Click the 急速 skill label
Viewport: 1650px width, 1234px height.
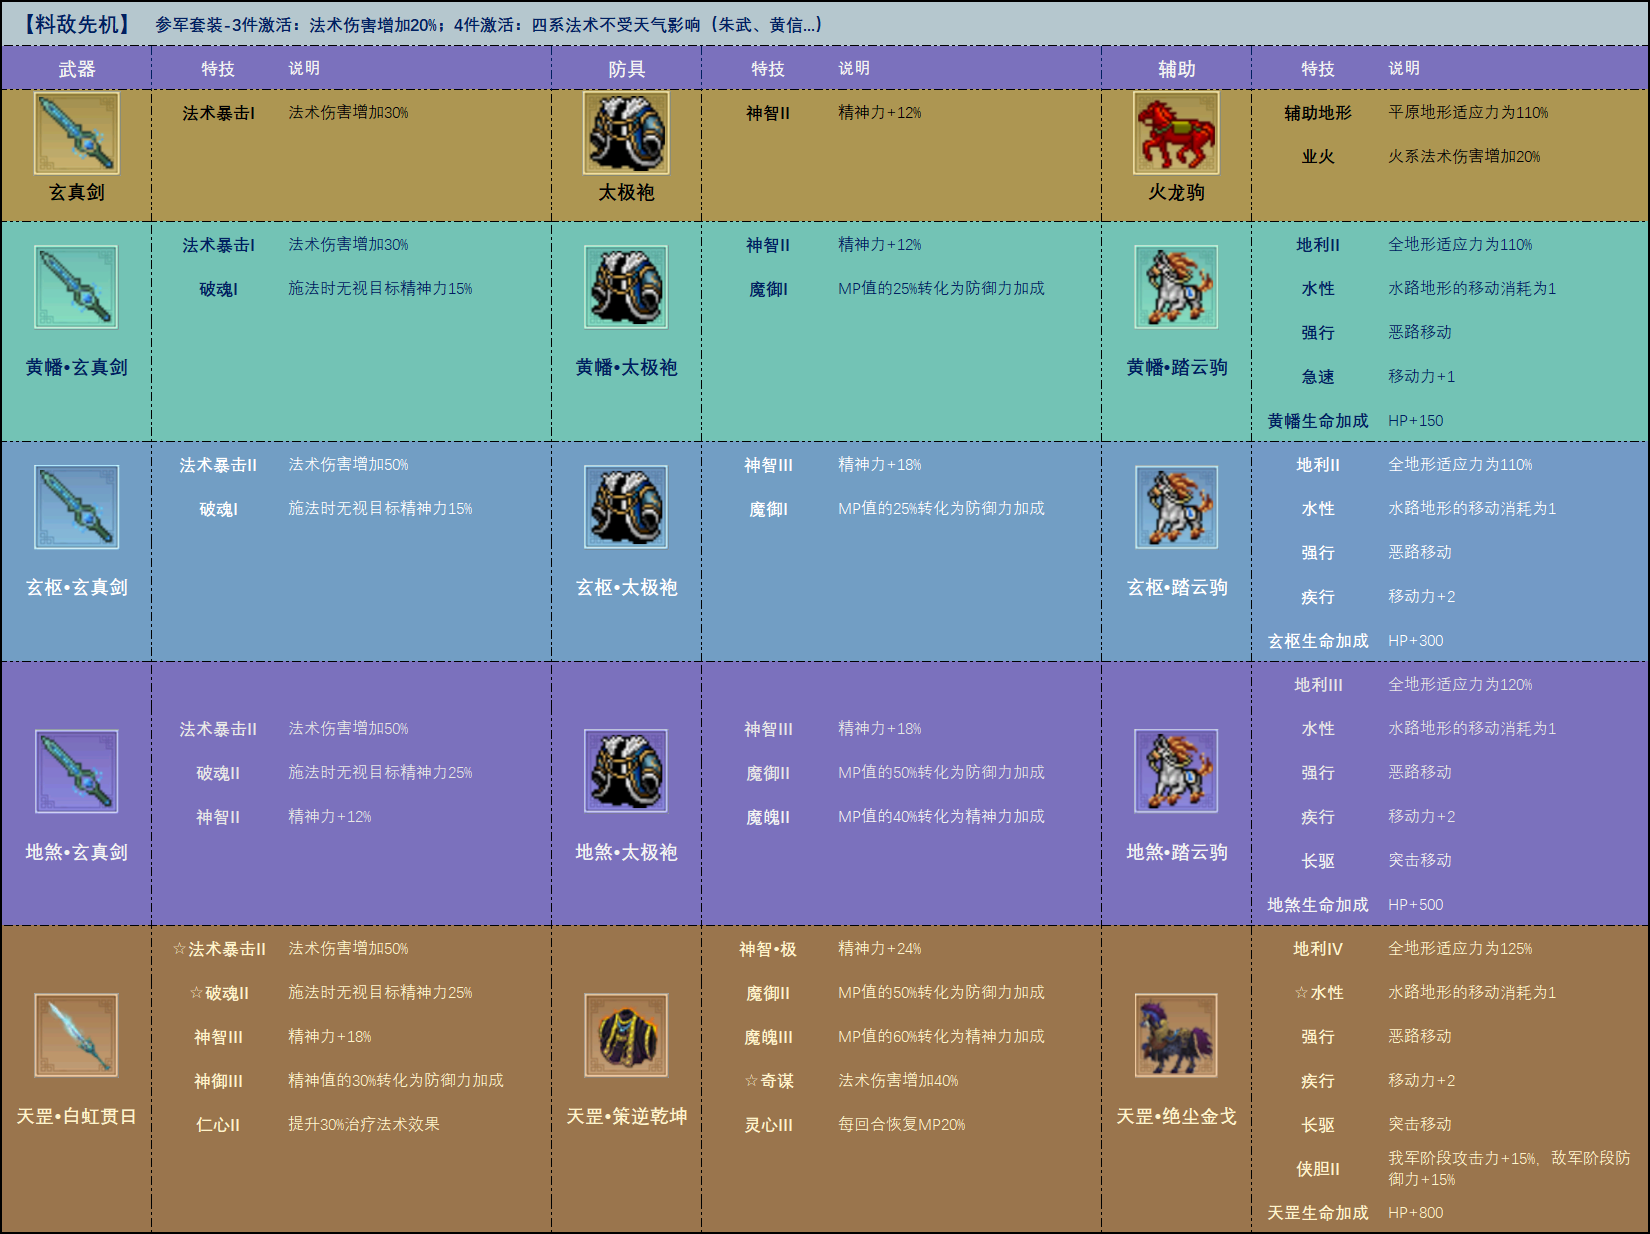pos(1318,377)
